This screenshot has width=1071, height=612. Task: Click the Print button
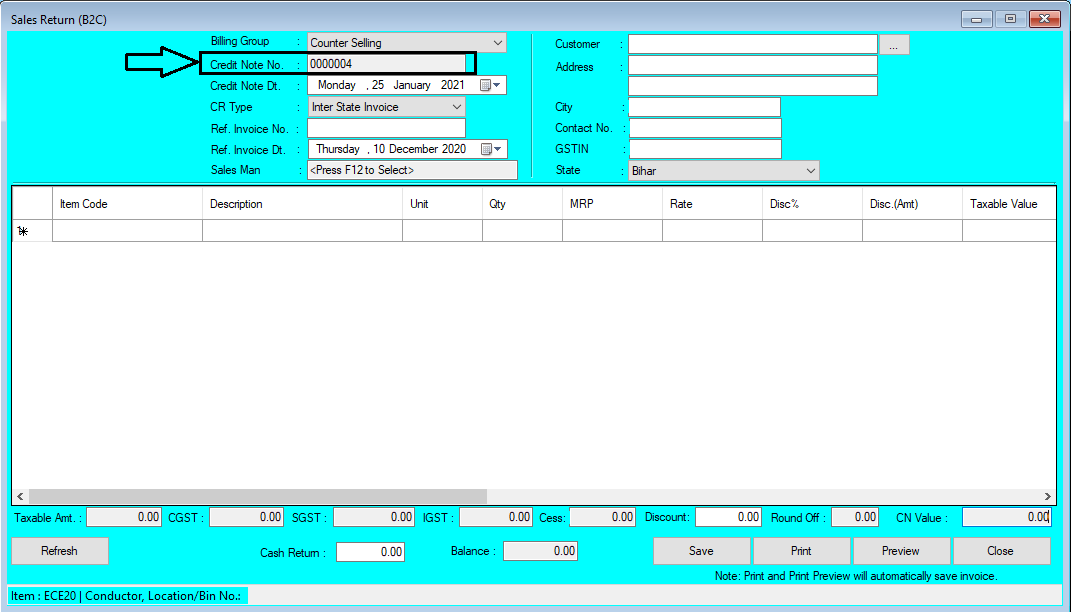(x=801, y=551)
